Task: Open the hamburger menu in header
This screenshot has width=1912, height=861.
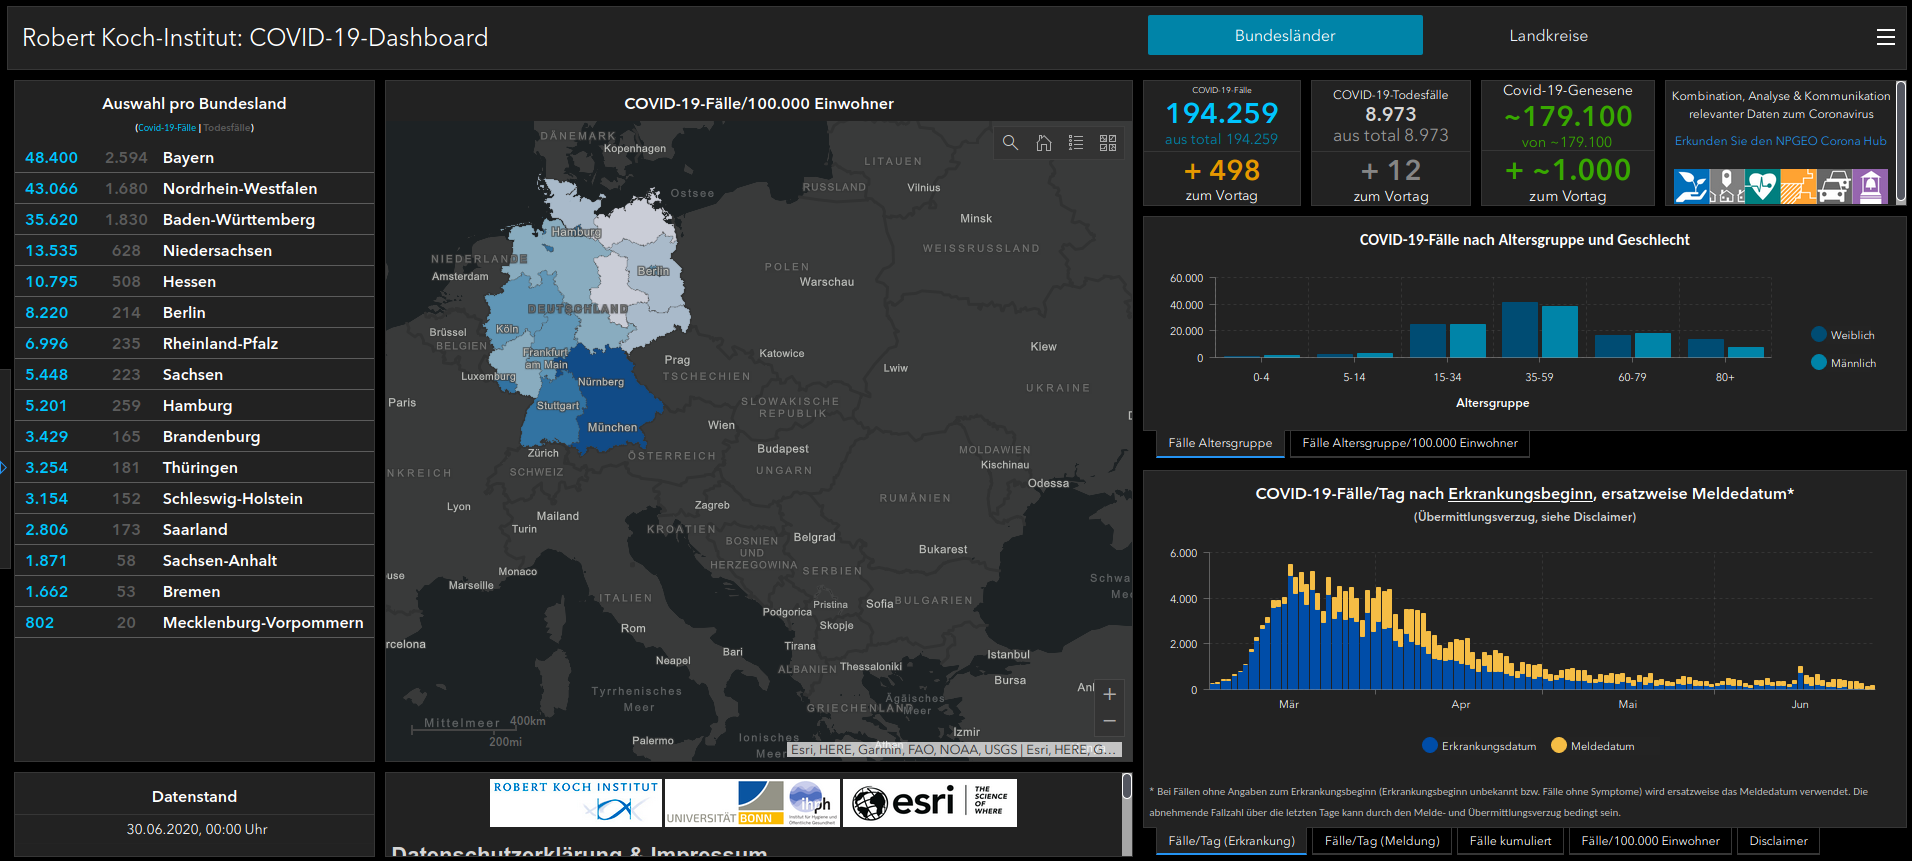Action: 1885,37
